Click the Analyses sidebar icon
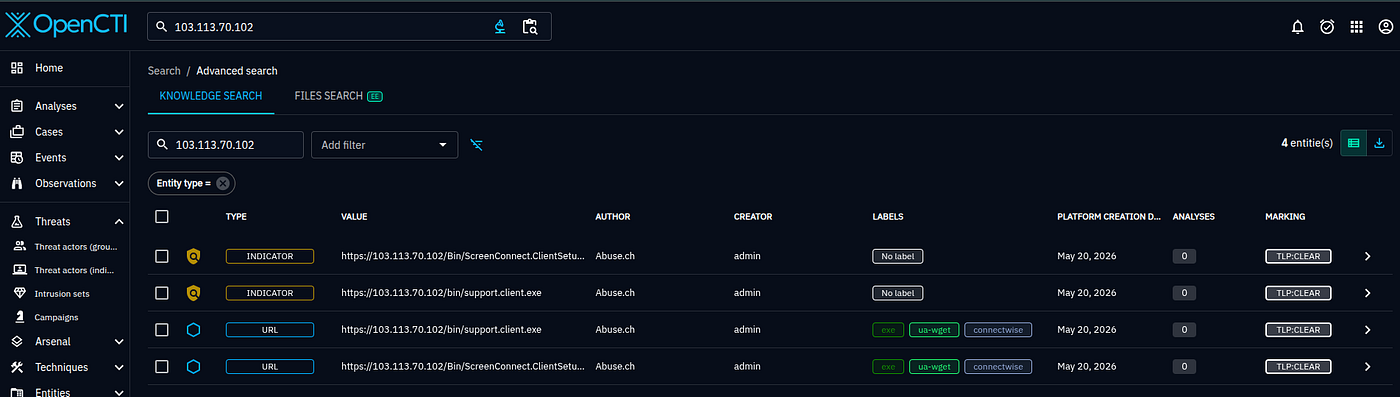This screenshot has width=1400, height=397. 16,106
